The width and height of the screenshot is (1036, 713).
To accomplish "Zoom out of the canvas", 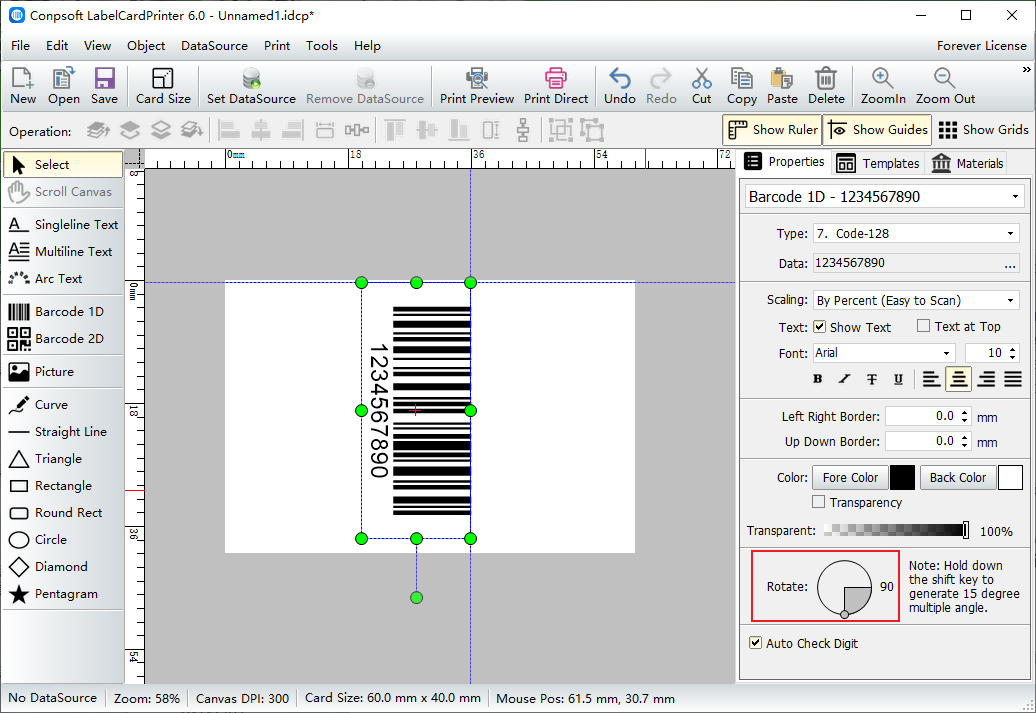I will pyautogui.click(x=945, y=86).
